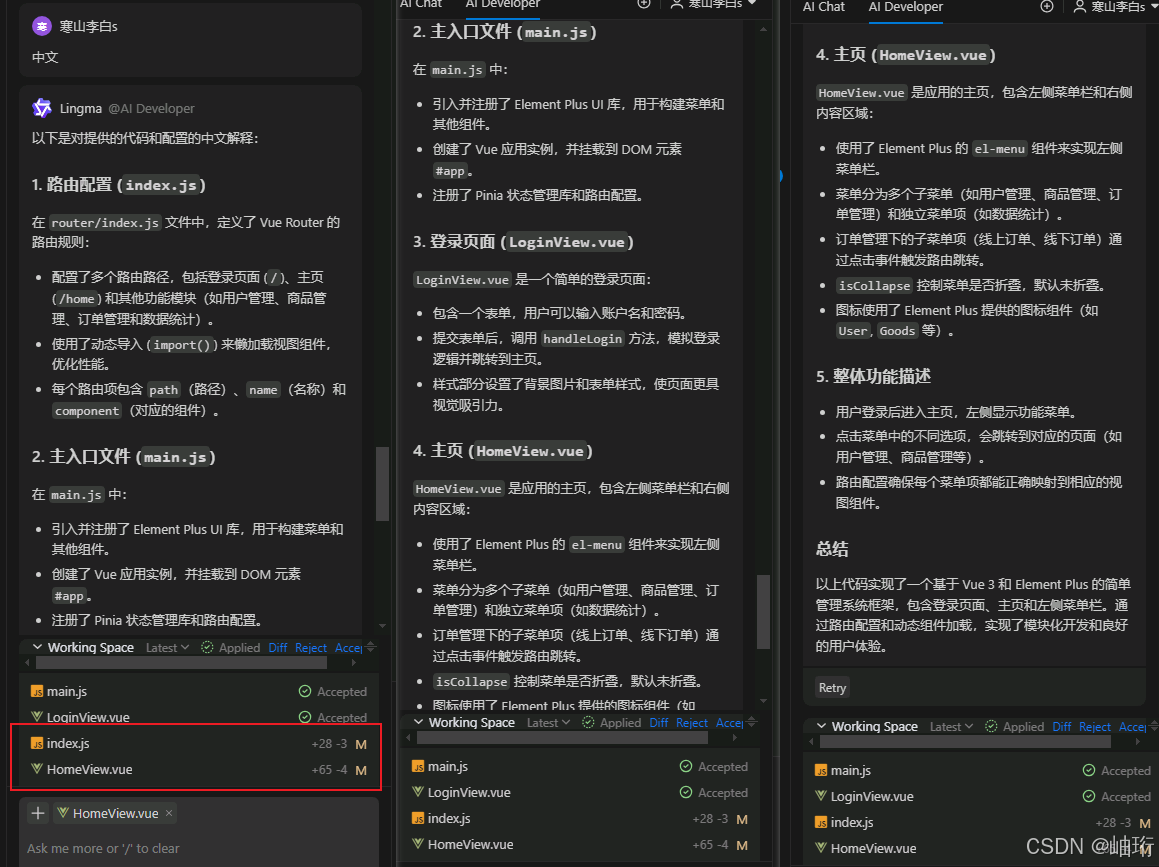Switch to AI Chat tab in middle panel

pos(421,4)
